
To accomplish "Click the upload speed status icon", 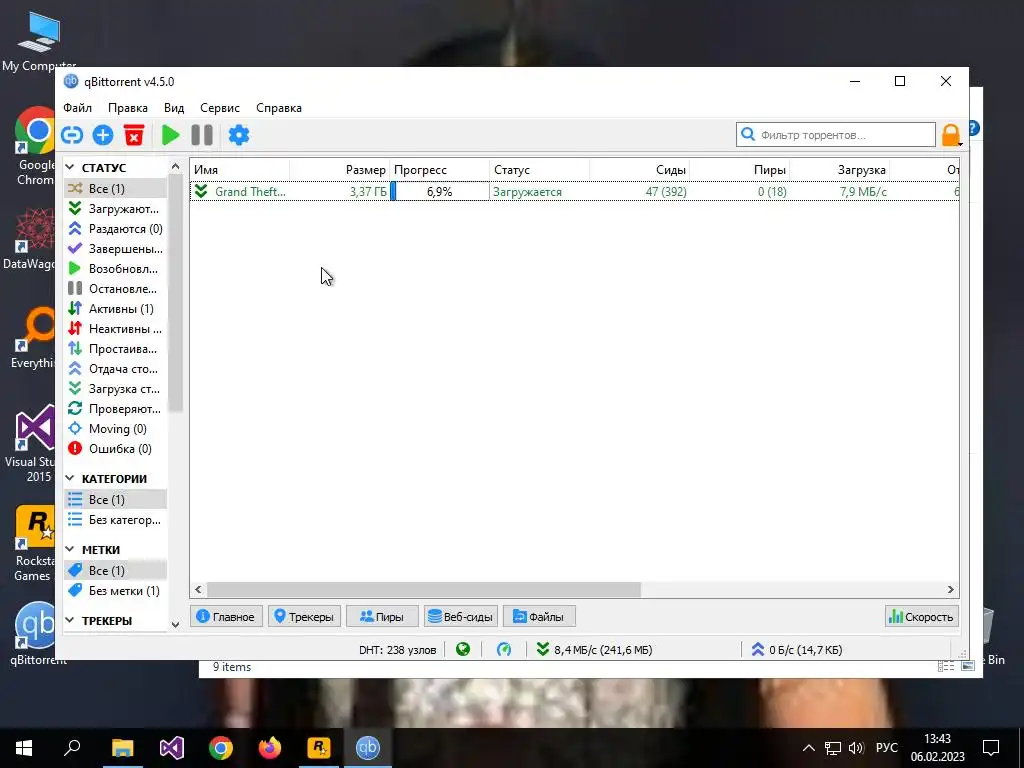I will 758,649.
